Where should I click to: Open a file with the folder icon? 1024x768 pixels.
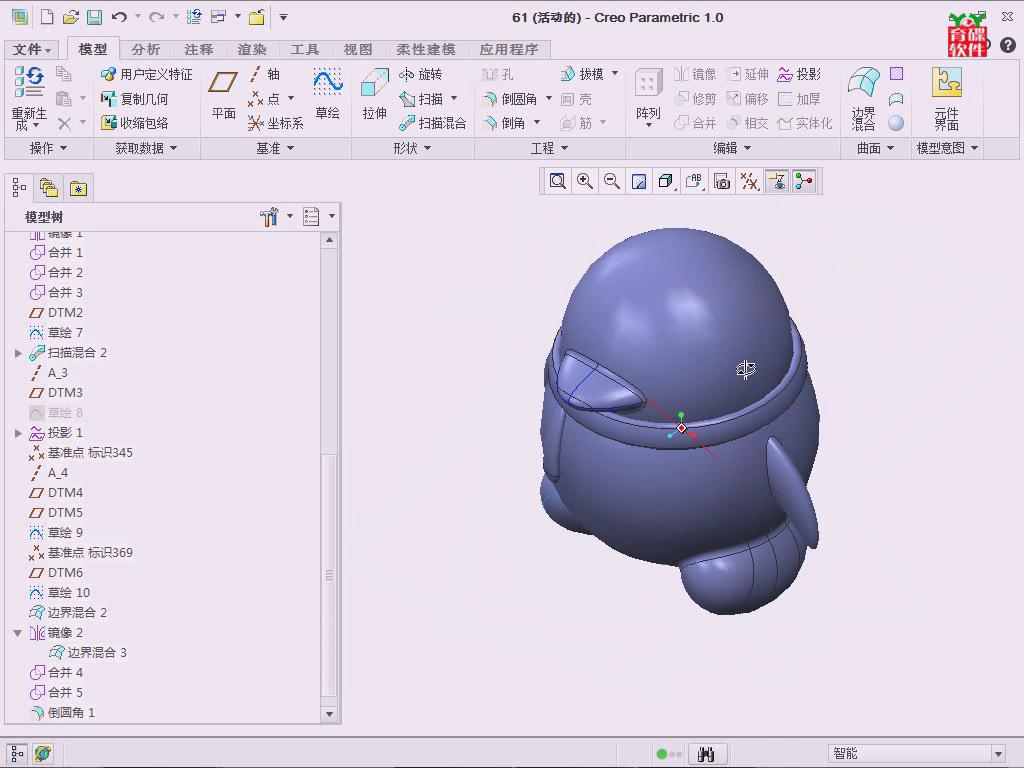tap(71, 17)
